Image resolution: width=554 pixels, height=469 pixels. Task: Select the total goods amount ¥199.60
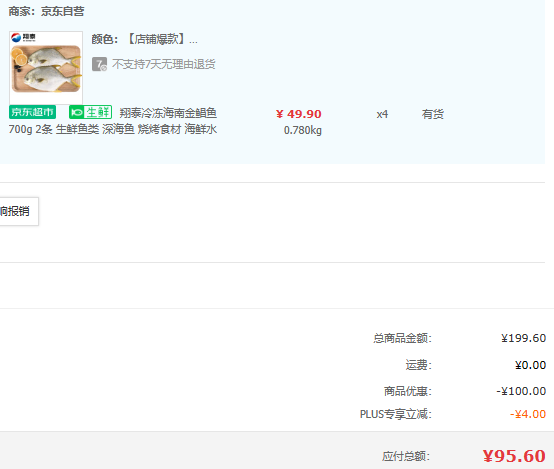click(524, 338)
